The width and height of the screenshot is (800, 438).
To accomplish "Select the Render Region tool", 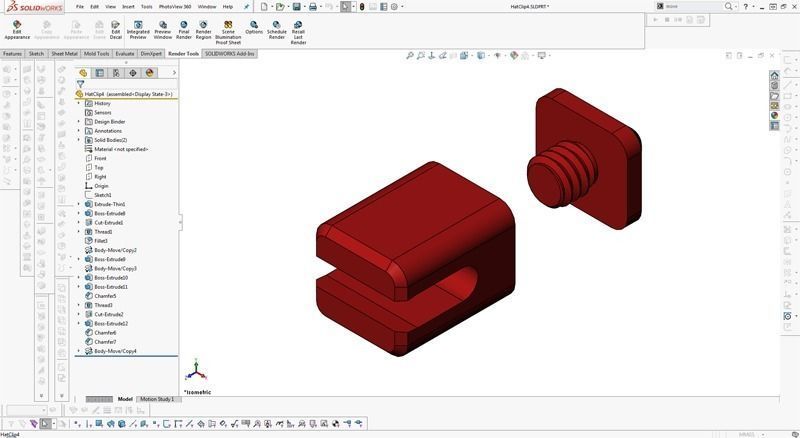I will click(203, 30).
